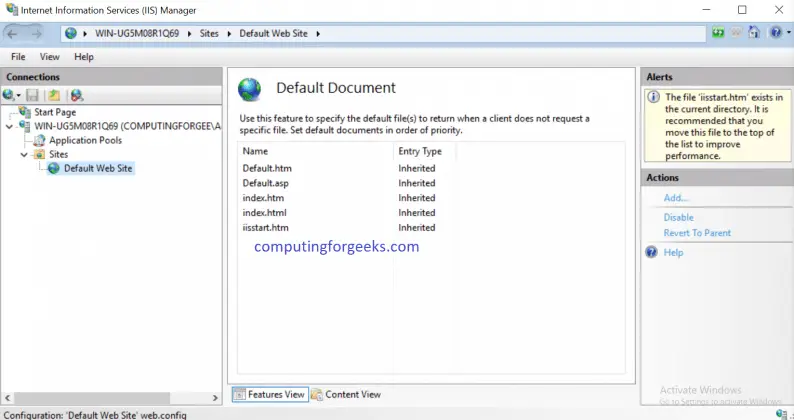794x420 pixels.
Task: Click the Up folder icon in Connections
Action: tap(54, 95)
